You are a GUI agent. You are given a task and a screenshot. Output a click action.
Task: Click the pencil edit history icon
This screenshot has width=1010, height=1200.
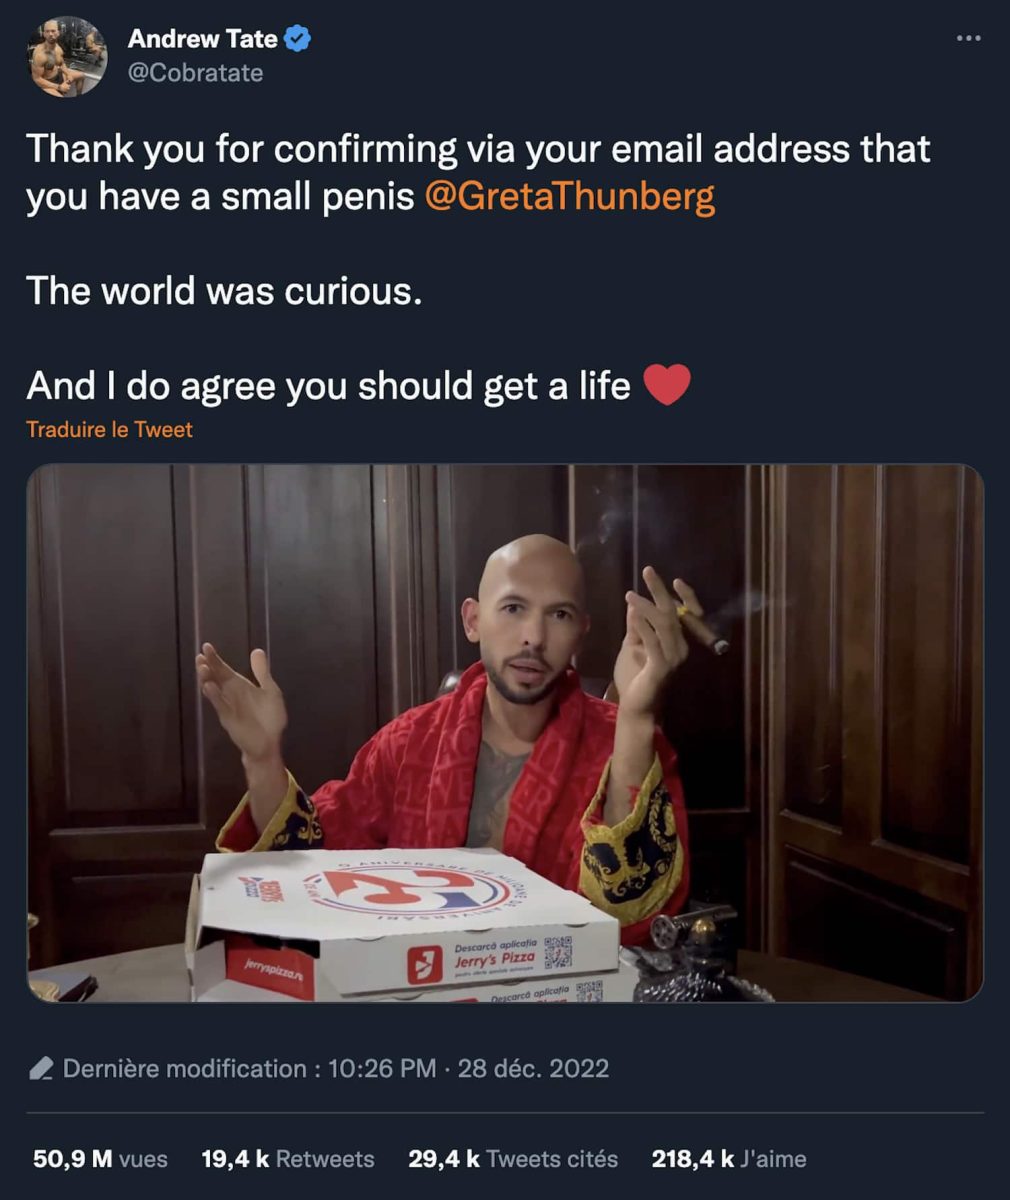click(41, 1069)
